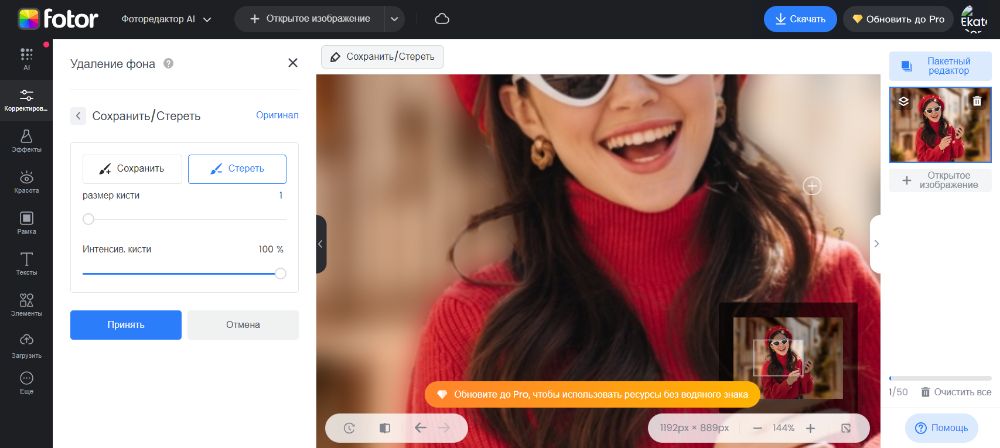Select the Стереть erase brush mode
Screen dimensions: 1000x448
237,169
